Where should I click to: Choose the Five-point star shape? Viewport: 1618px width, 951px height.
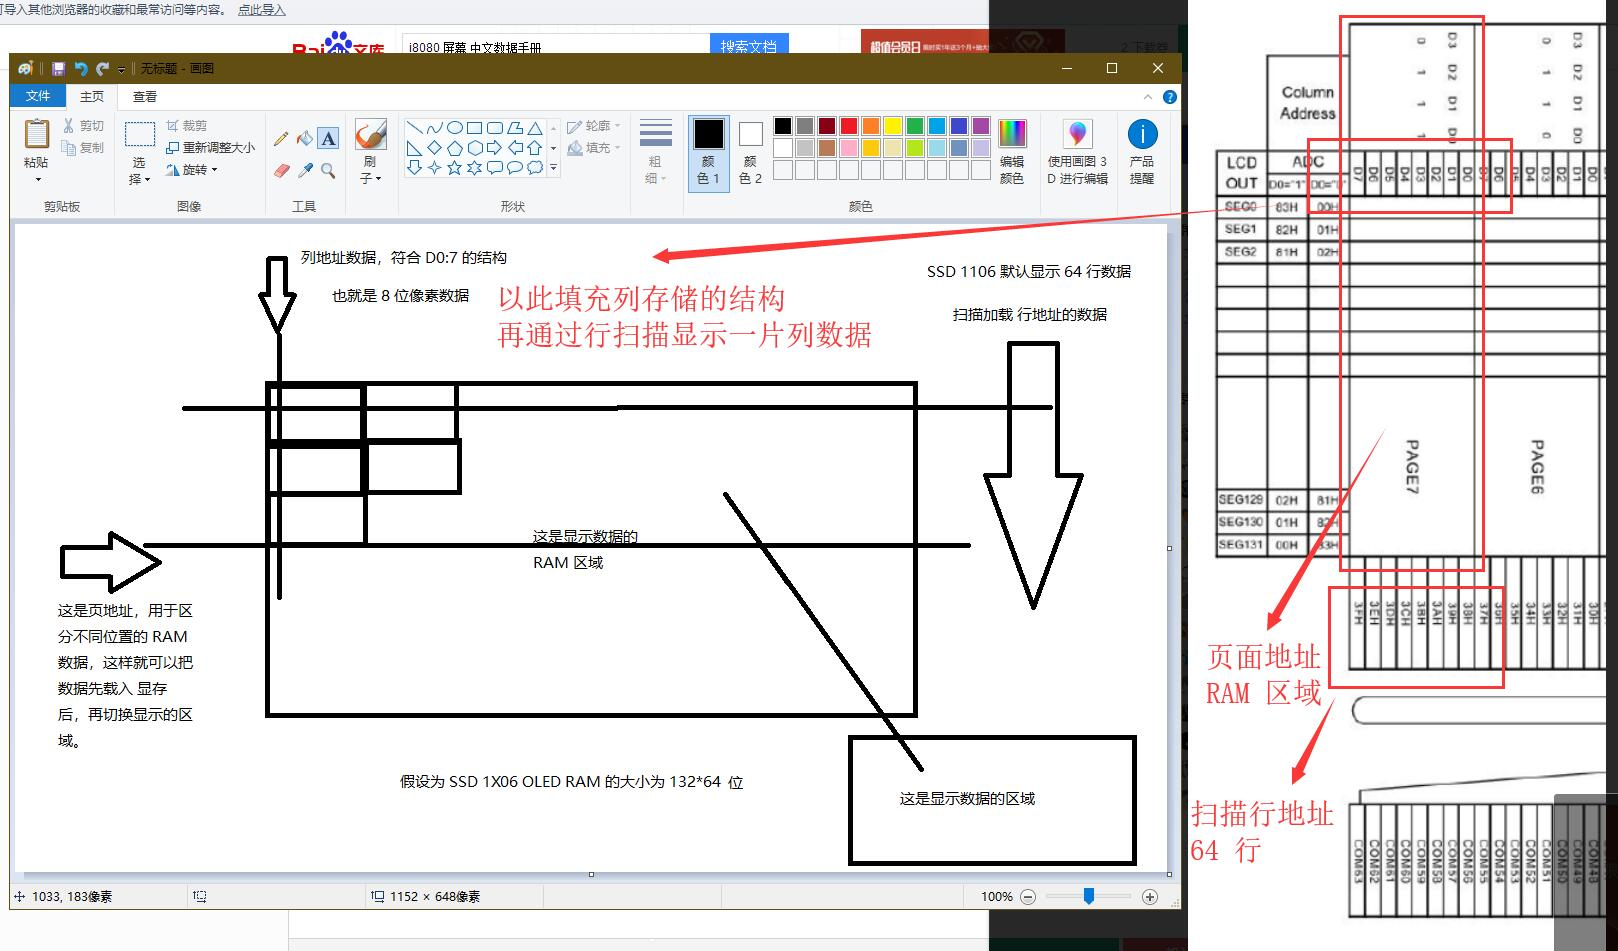tap(454, 168)
